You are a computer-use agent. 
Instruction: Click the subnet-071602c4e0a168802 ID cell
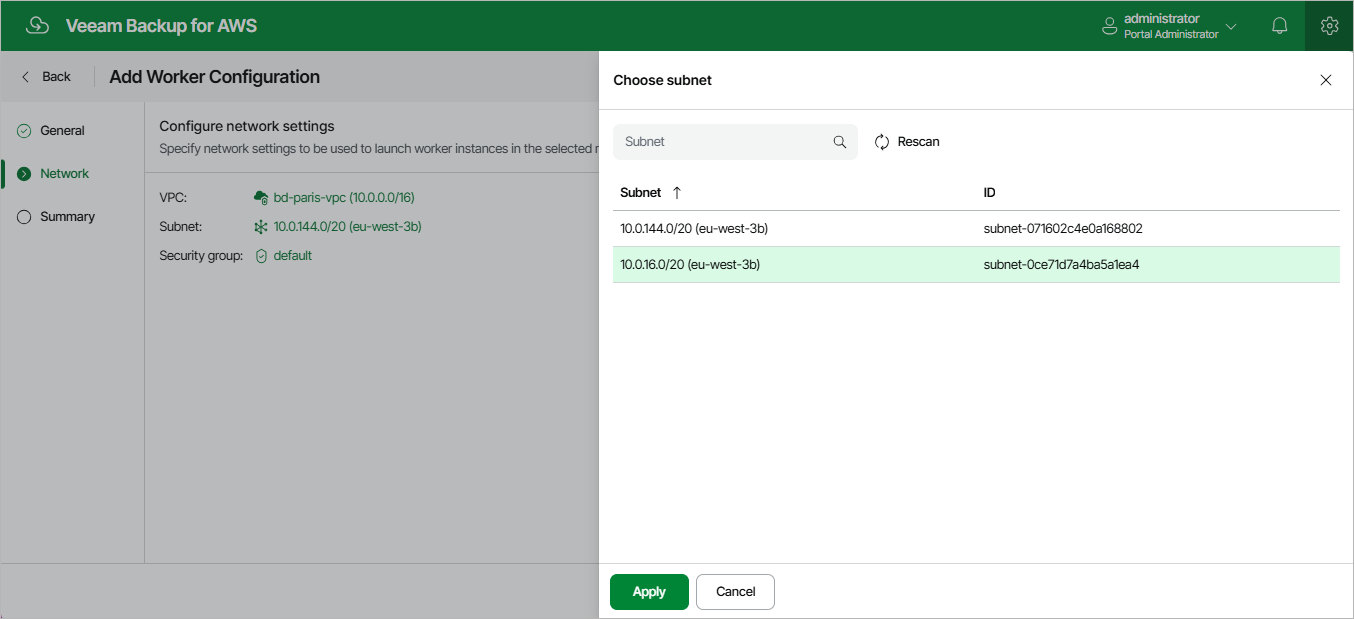pyautogui.click(x=1063, y=229)
